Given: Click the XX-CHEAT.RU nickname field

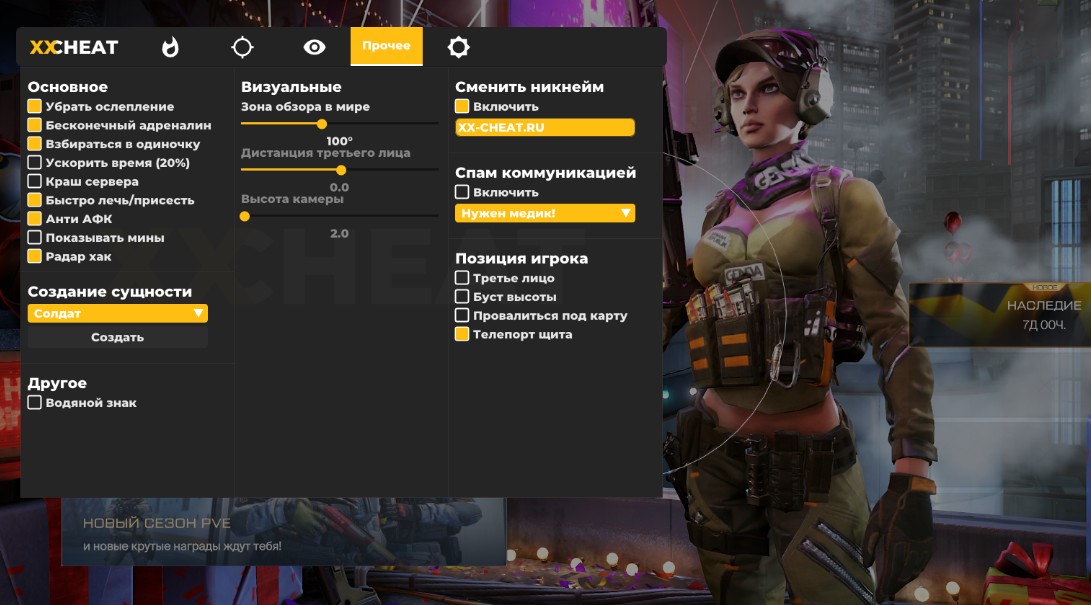Looking at the screenshot, I should click(545, 127).
